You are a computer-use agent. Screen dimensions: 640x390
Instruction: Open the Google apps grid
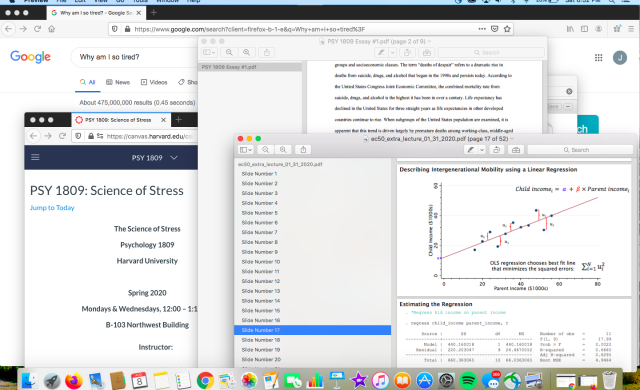[x=598, y=58]
